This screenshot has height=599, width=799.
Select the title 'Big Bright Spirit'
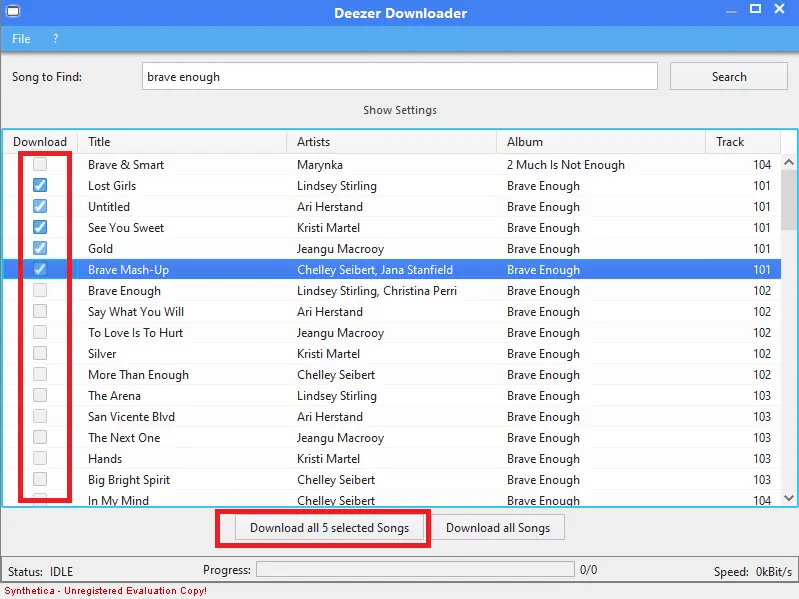pyautogui.click(x=129, y=480)
